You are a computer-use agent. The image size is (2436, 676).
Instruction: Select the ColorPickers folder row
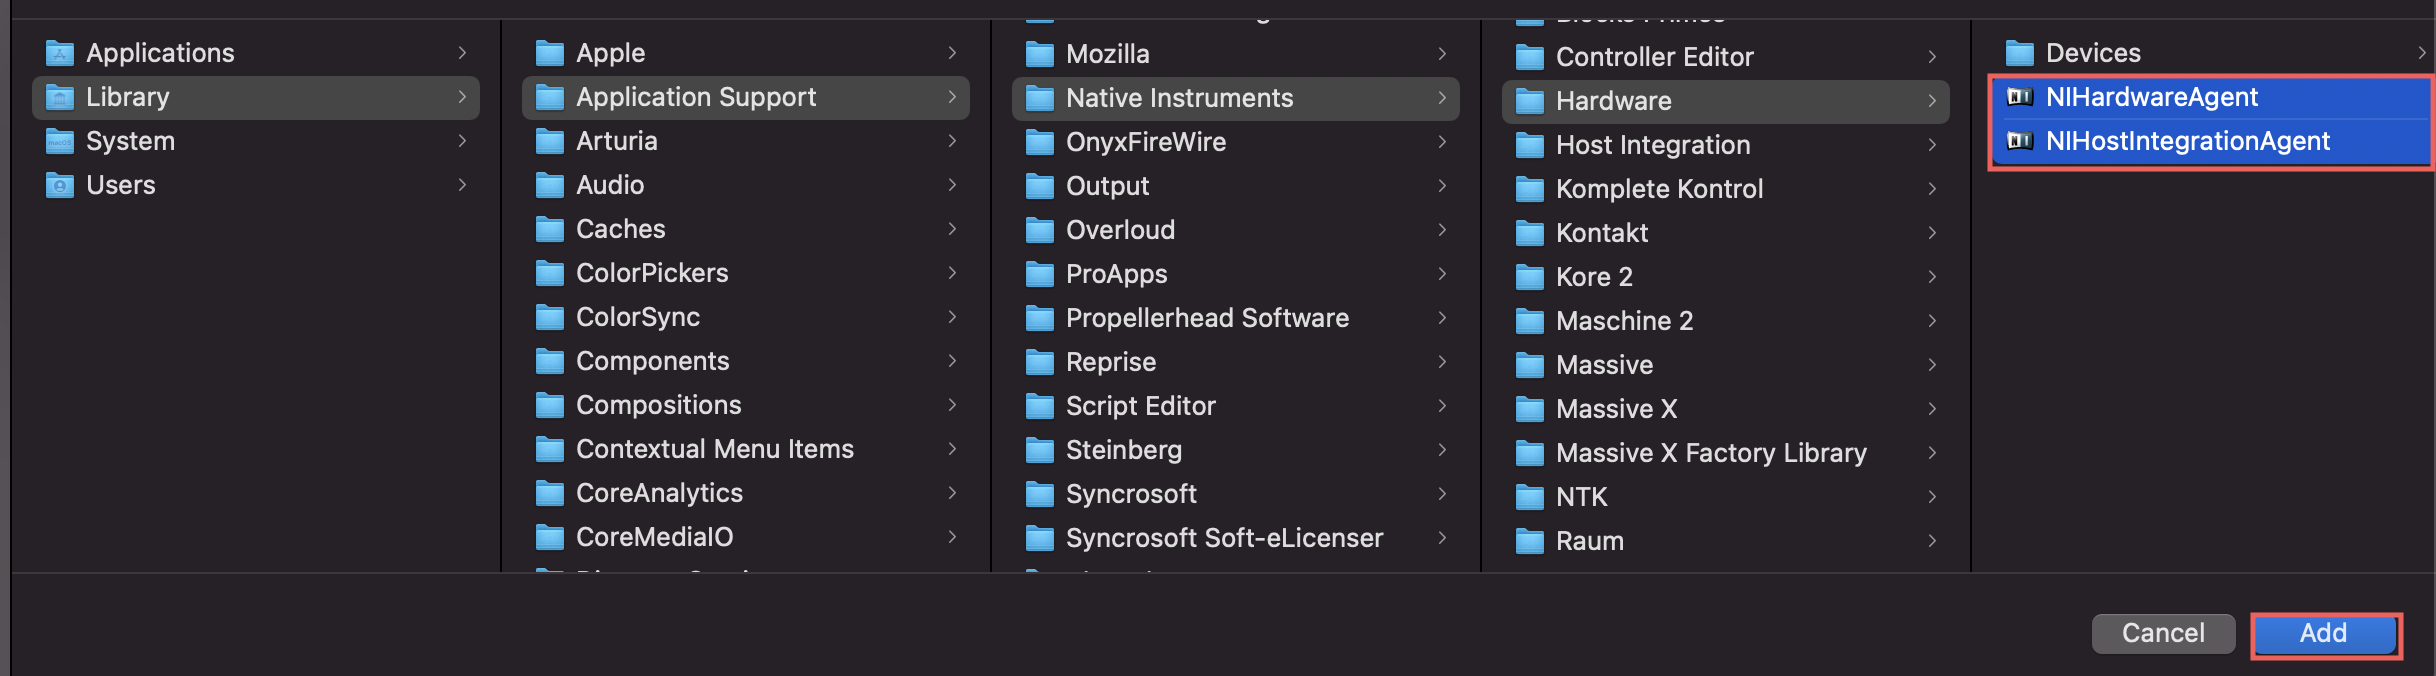pyautogui.click(x=746, y=273)
